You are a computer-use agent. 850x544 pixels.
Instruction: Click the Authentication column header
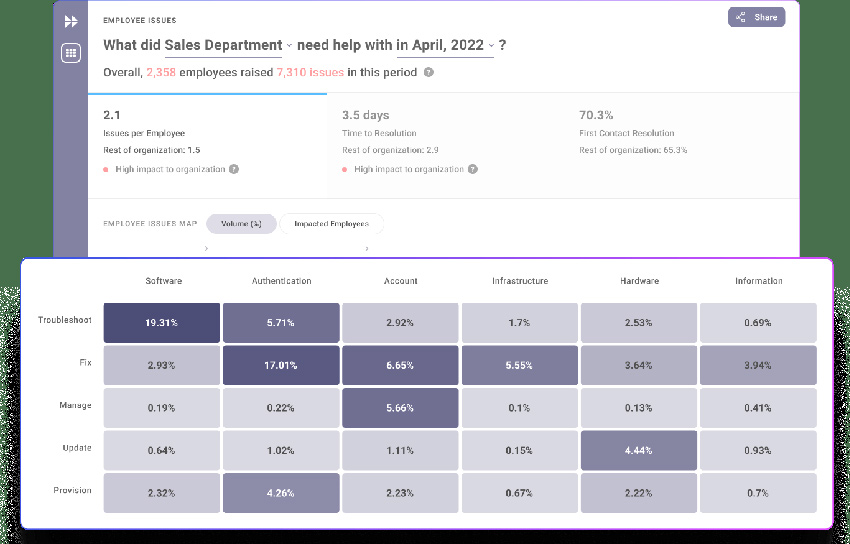tap(281, 281)
